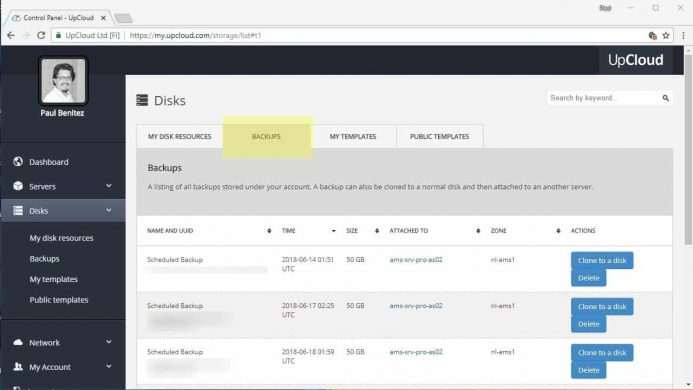Open My templates in the sidebar
This screenshot has width=693, height=390.
[x=53, y=279]
